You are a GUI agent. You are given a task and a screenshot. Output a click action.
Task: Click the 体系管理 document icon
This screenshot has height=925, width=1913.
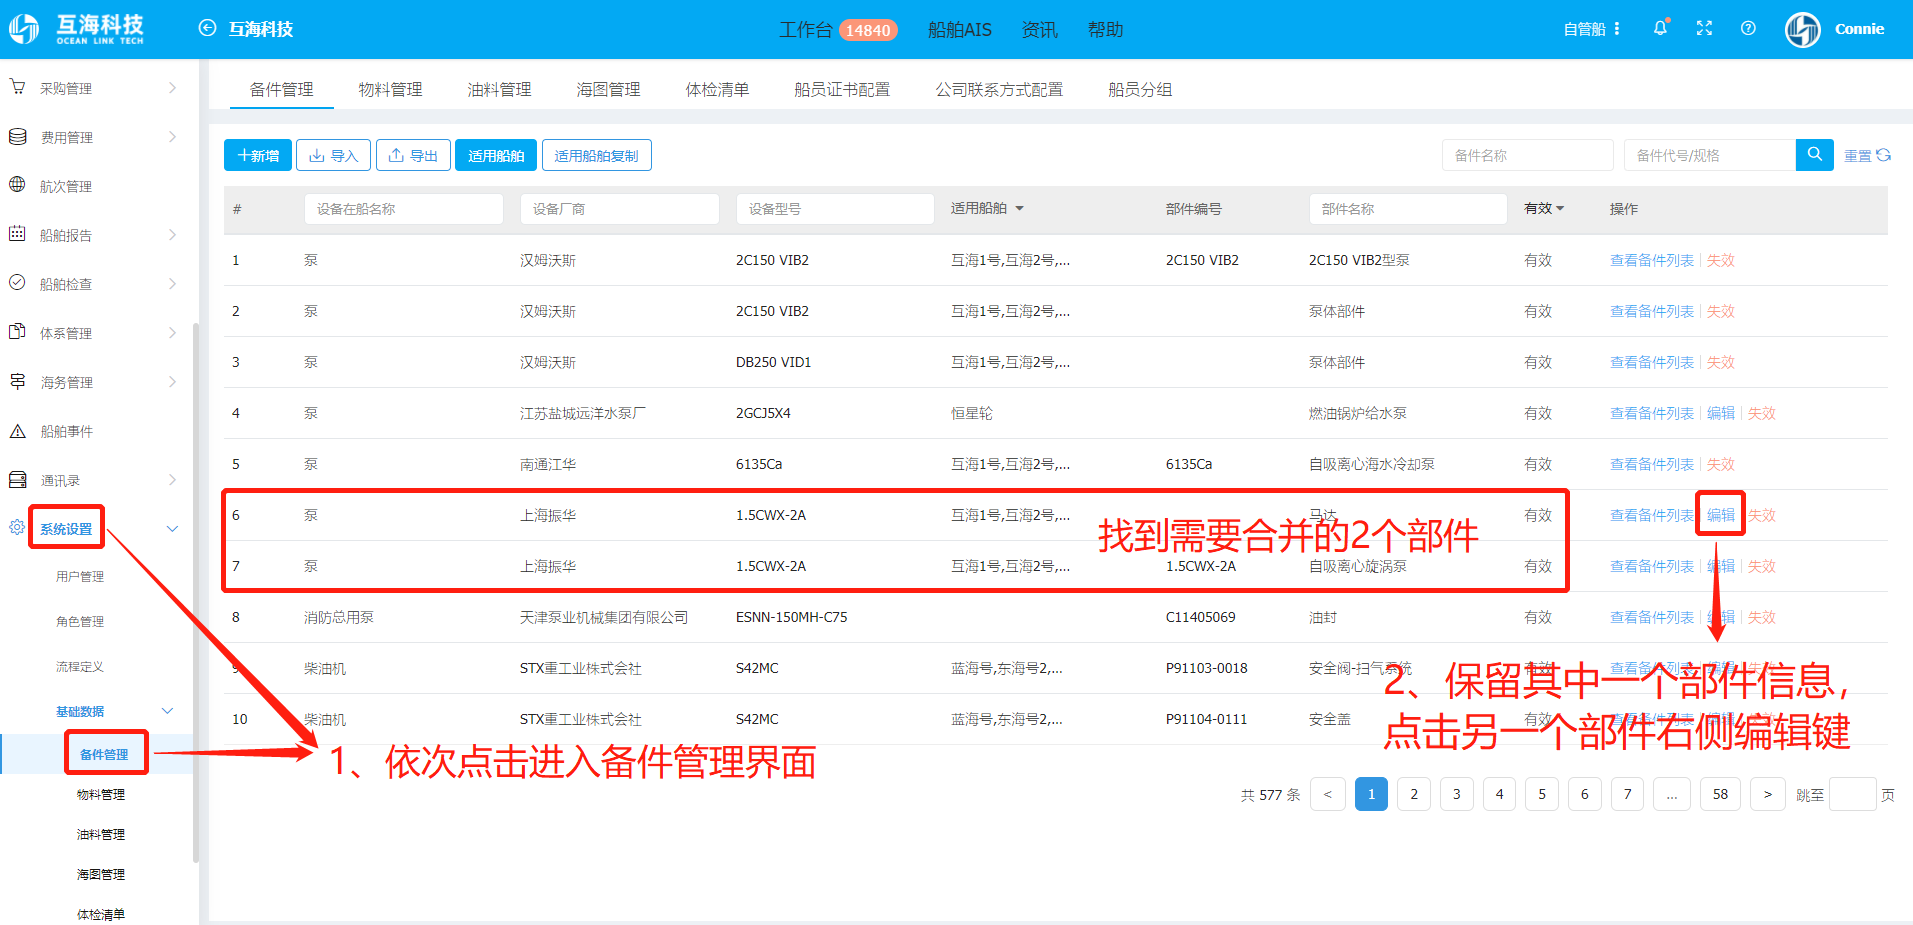pyautogui.click(x=17, y=332)
